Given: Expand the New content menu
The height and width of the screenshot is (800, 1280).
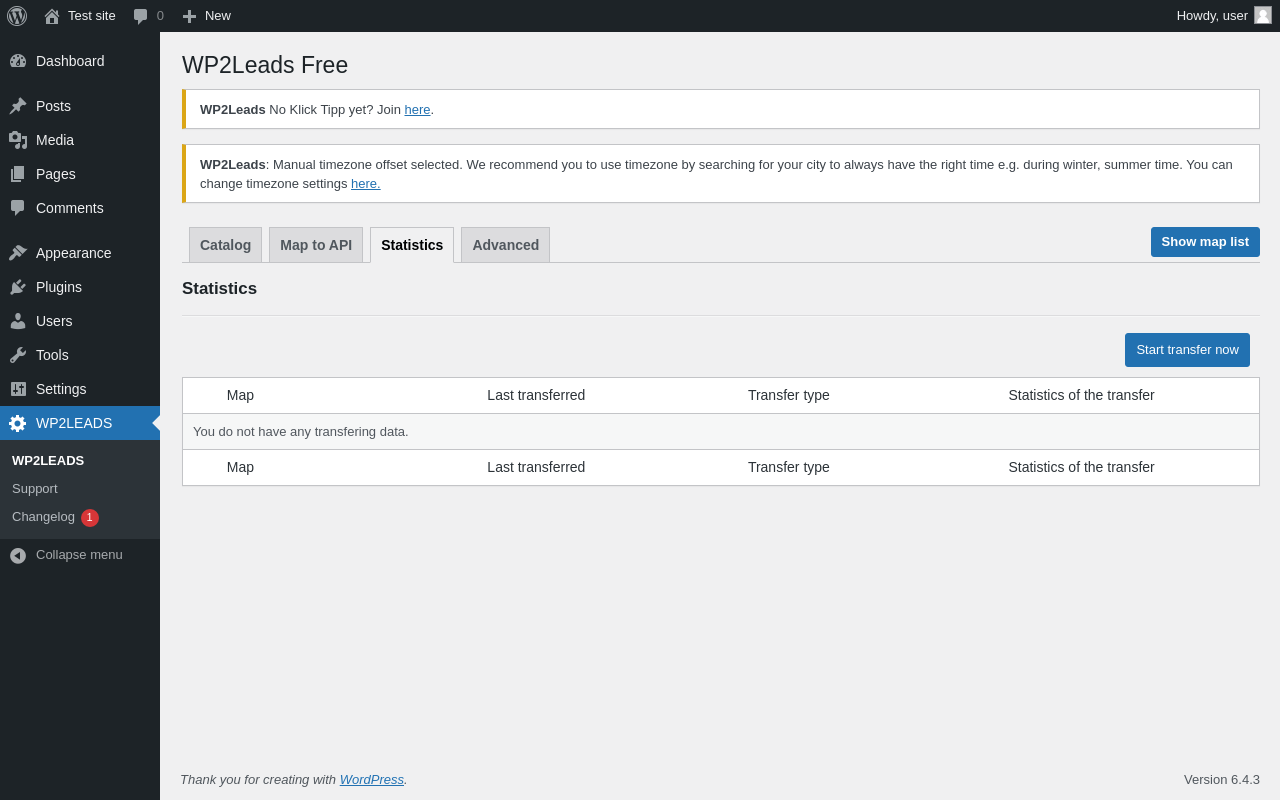Looking at the screenshot, I should pos(207,16).
